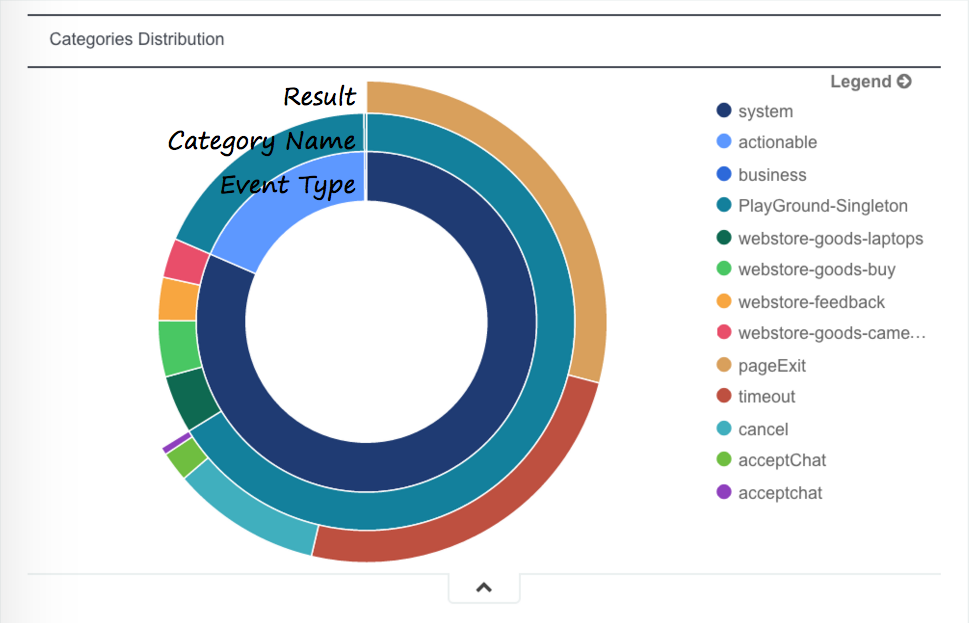Toggle the business legend dot
The image size is (969, 623).
click(x=724, y=174)
